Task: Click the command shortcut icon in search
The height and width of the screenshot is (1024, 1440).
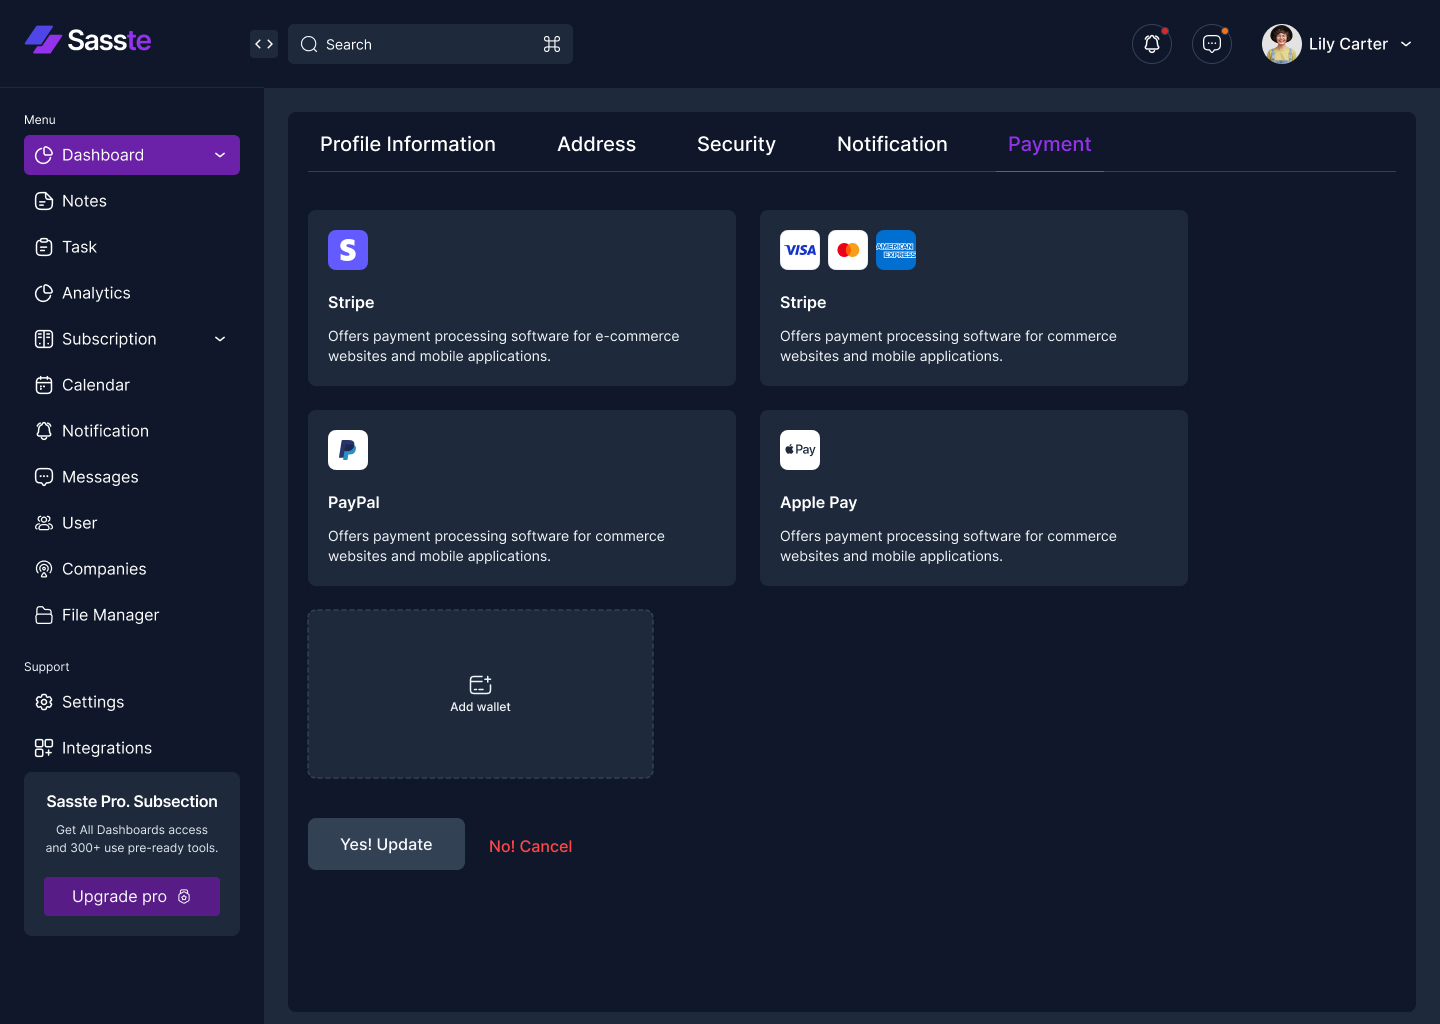Action: [x=552, y=44]
